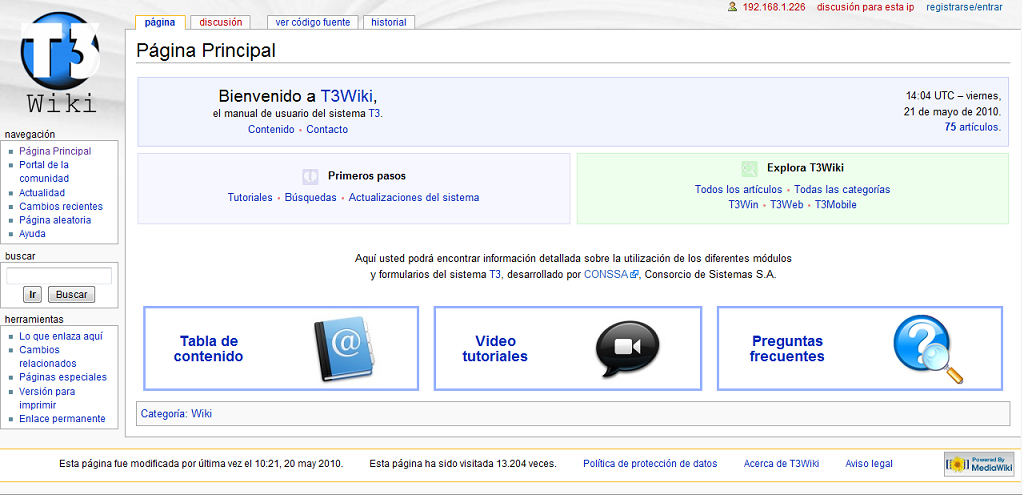Open Versión para imprimir link
Viewport: 1024px width, 495px height.
click(x=47, y=398)
